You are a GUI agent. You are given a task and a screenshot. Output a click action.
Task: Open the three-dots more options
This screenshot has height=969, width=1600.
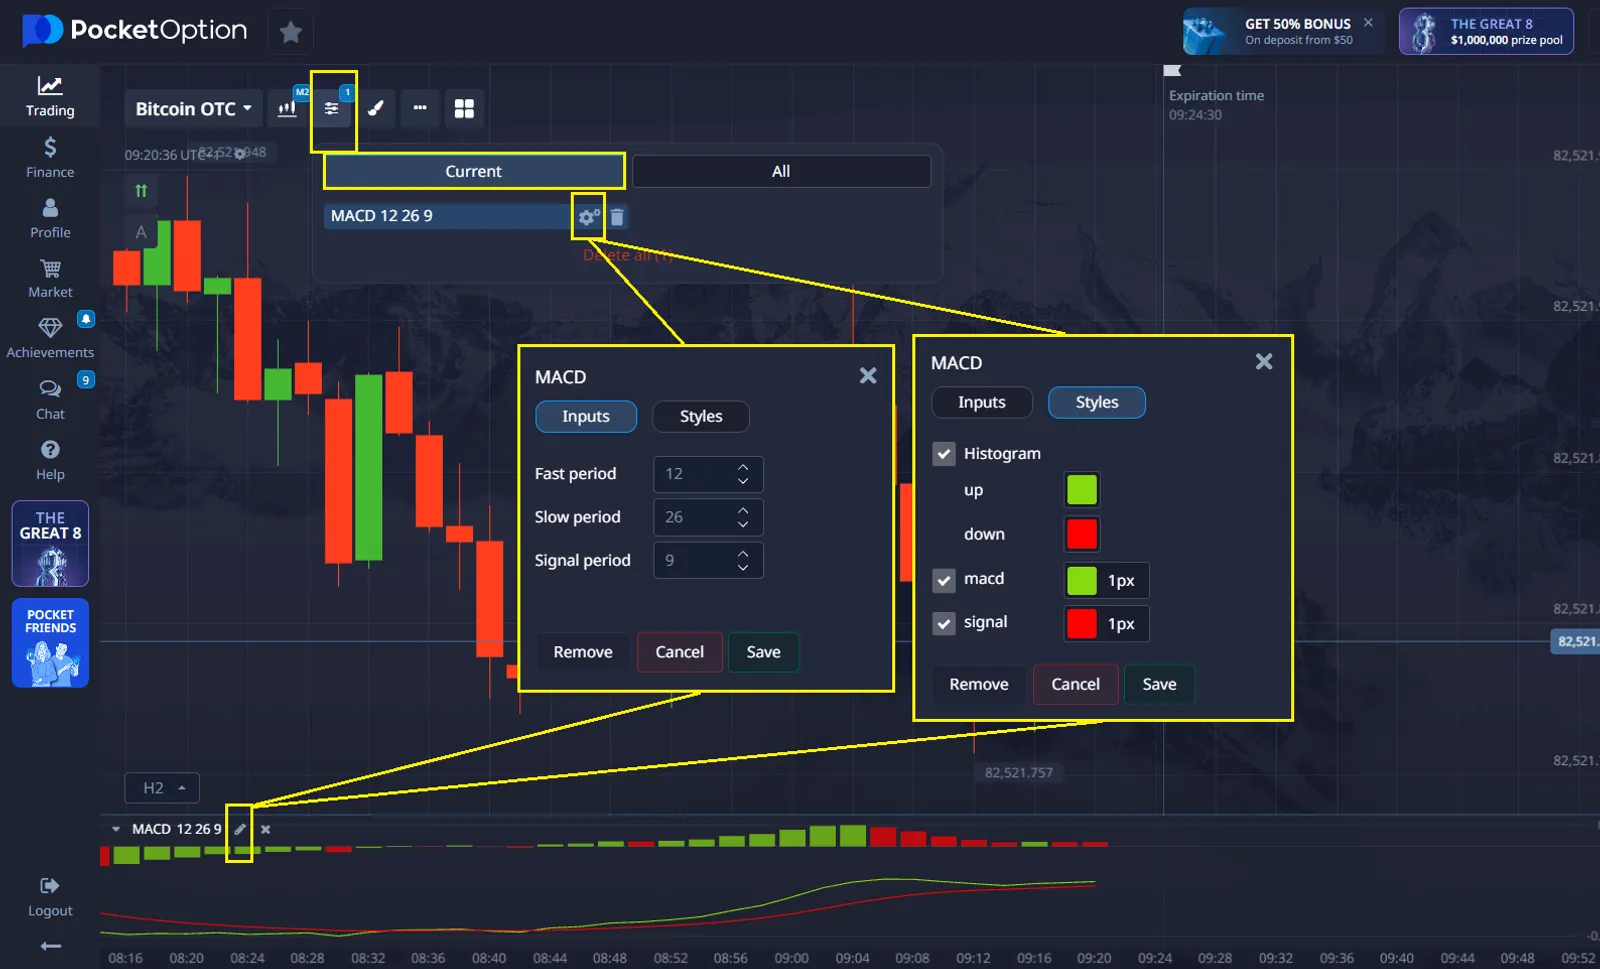click(x=420, y=108)
